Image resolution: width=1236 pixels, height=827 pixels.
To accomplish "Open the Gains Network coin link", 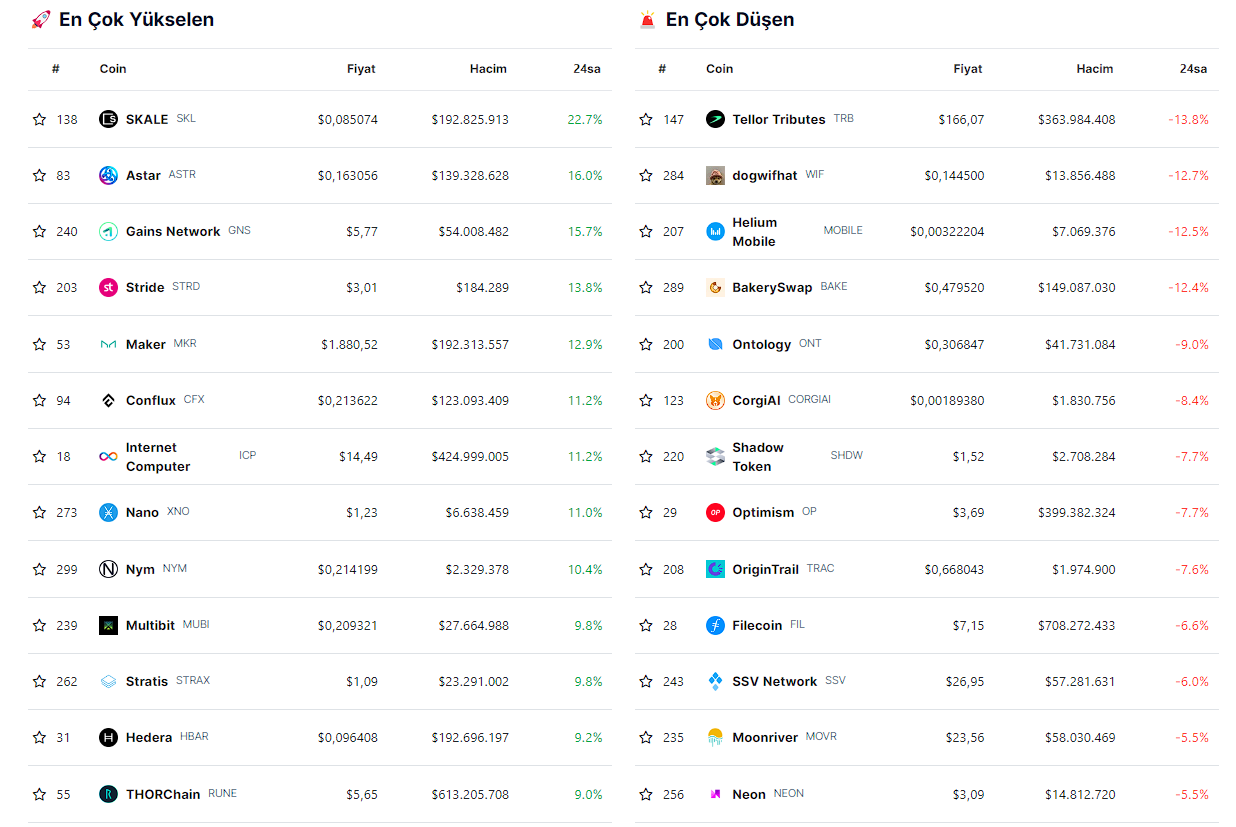I will point(172,232).
